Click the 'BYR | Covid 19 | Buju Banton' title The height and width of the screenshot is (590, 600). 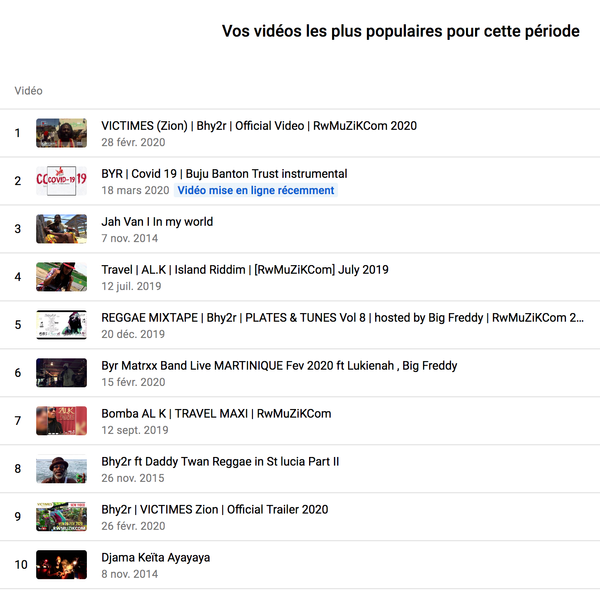click(224, 174)
